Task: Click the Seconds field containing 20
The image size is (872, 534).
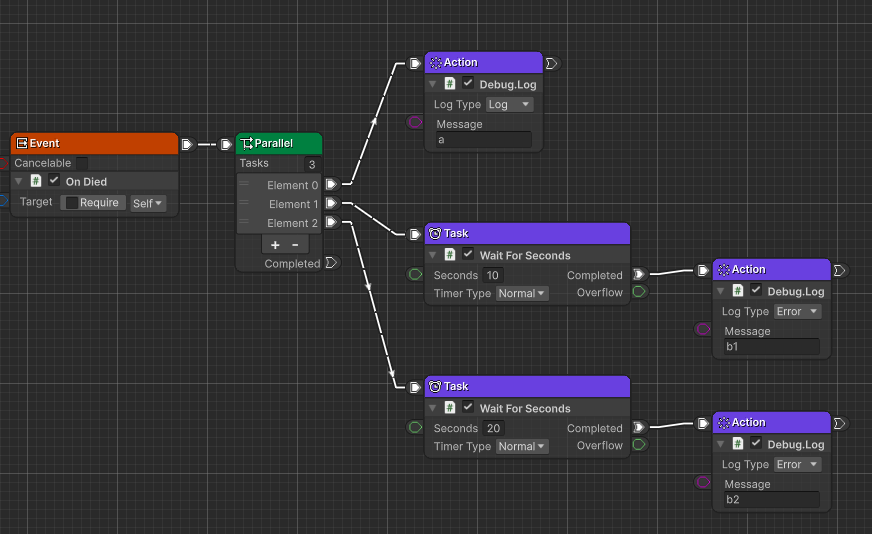Action: (x=494, y=428)
